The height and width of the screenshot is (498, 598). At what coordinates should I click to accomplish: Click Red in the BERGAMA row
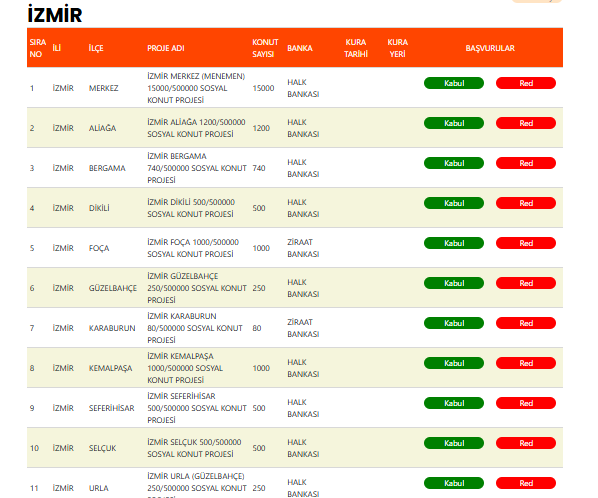click(x=526, y=163)
